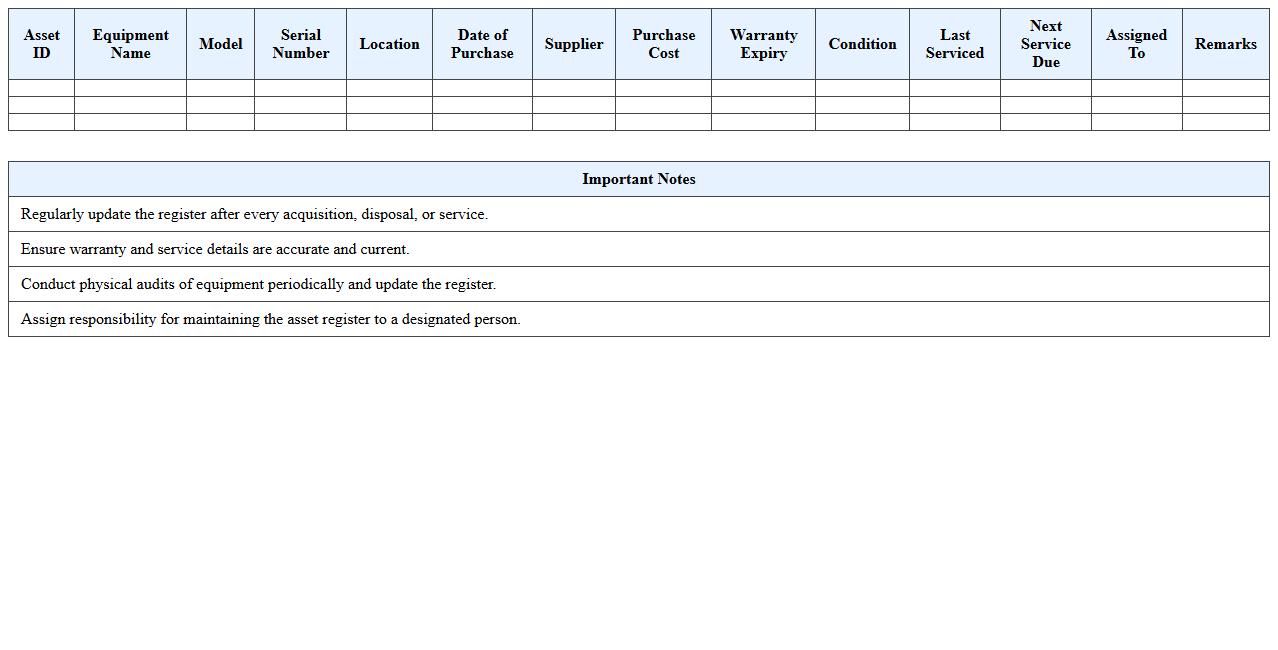The width and height of the screenshot is (1278, 650).
Task: Select the Serial Number header cell
Action: (300, 44)
